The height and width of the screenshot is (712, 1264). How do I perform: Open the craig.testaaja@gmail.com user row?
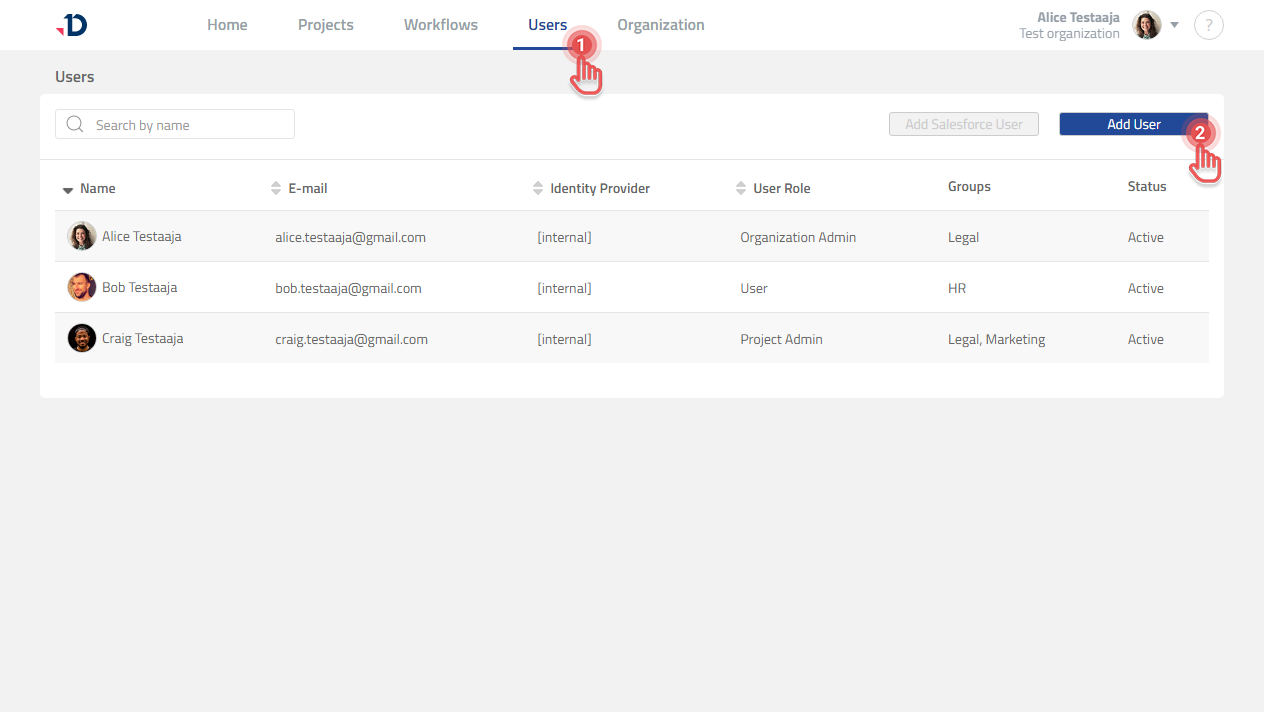coord(351,339)
